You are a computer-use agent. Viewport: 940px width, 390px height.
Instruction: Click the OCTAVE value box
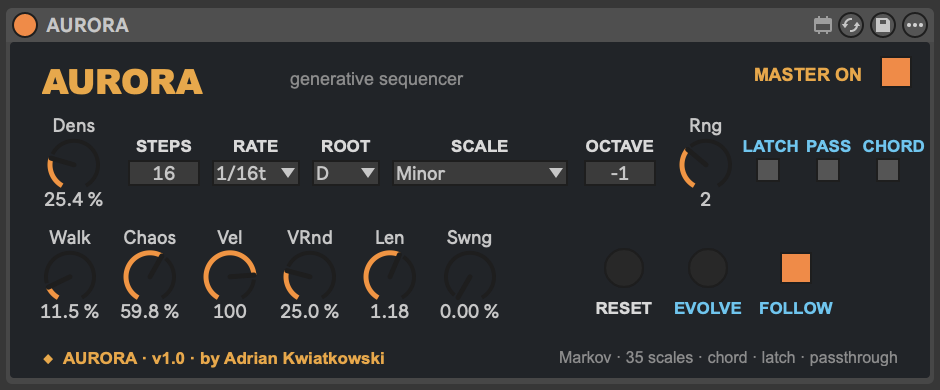620,173
